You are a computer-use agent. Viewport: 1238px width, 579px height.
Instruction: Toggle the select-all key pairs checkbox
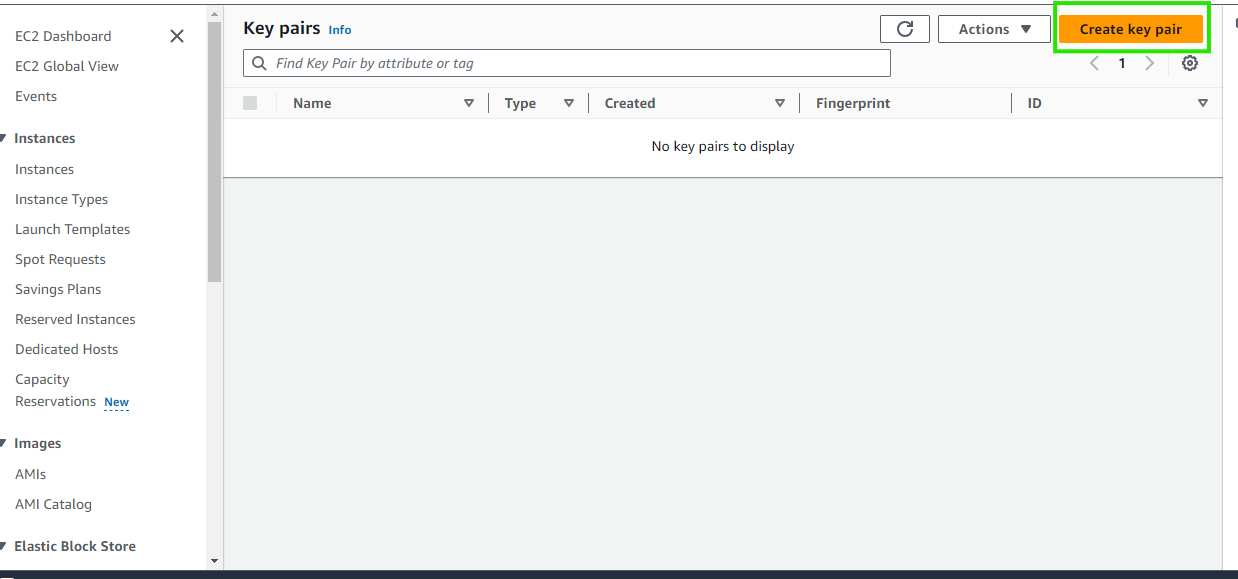[x=250, y=103]
